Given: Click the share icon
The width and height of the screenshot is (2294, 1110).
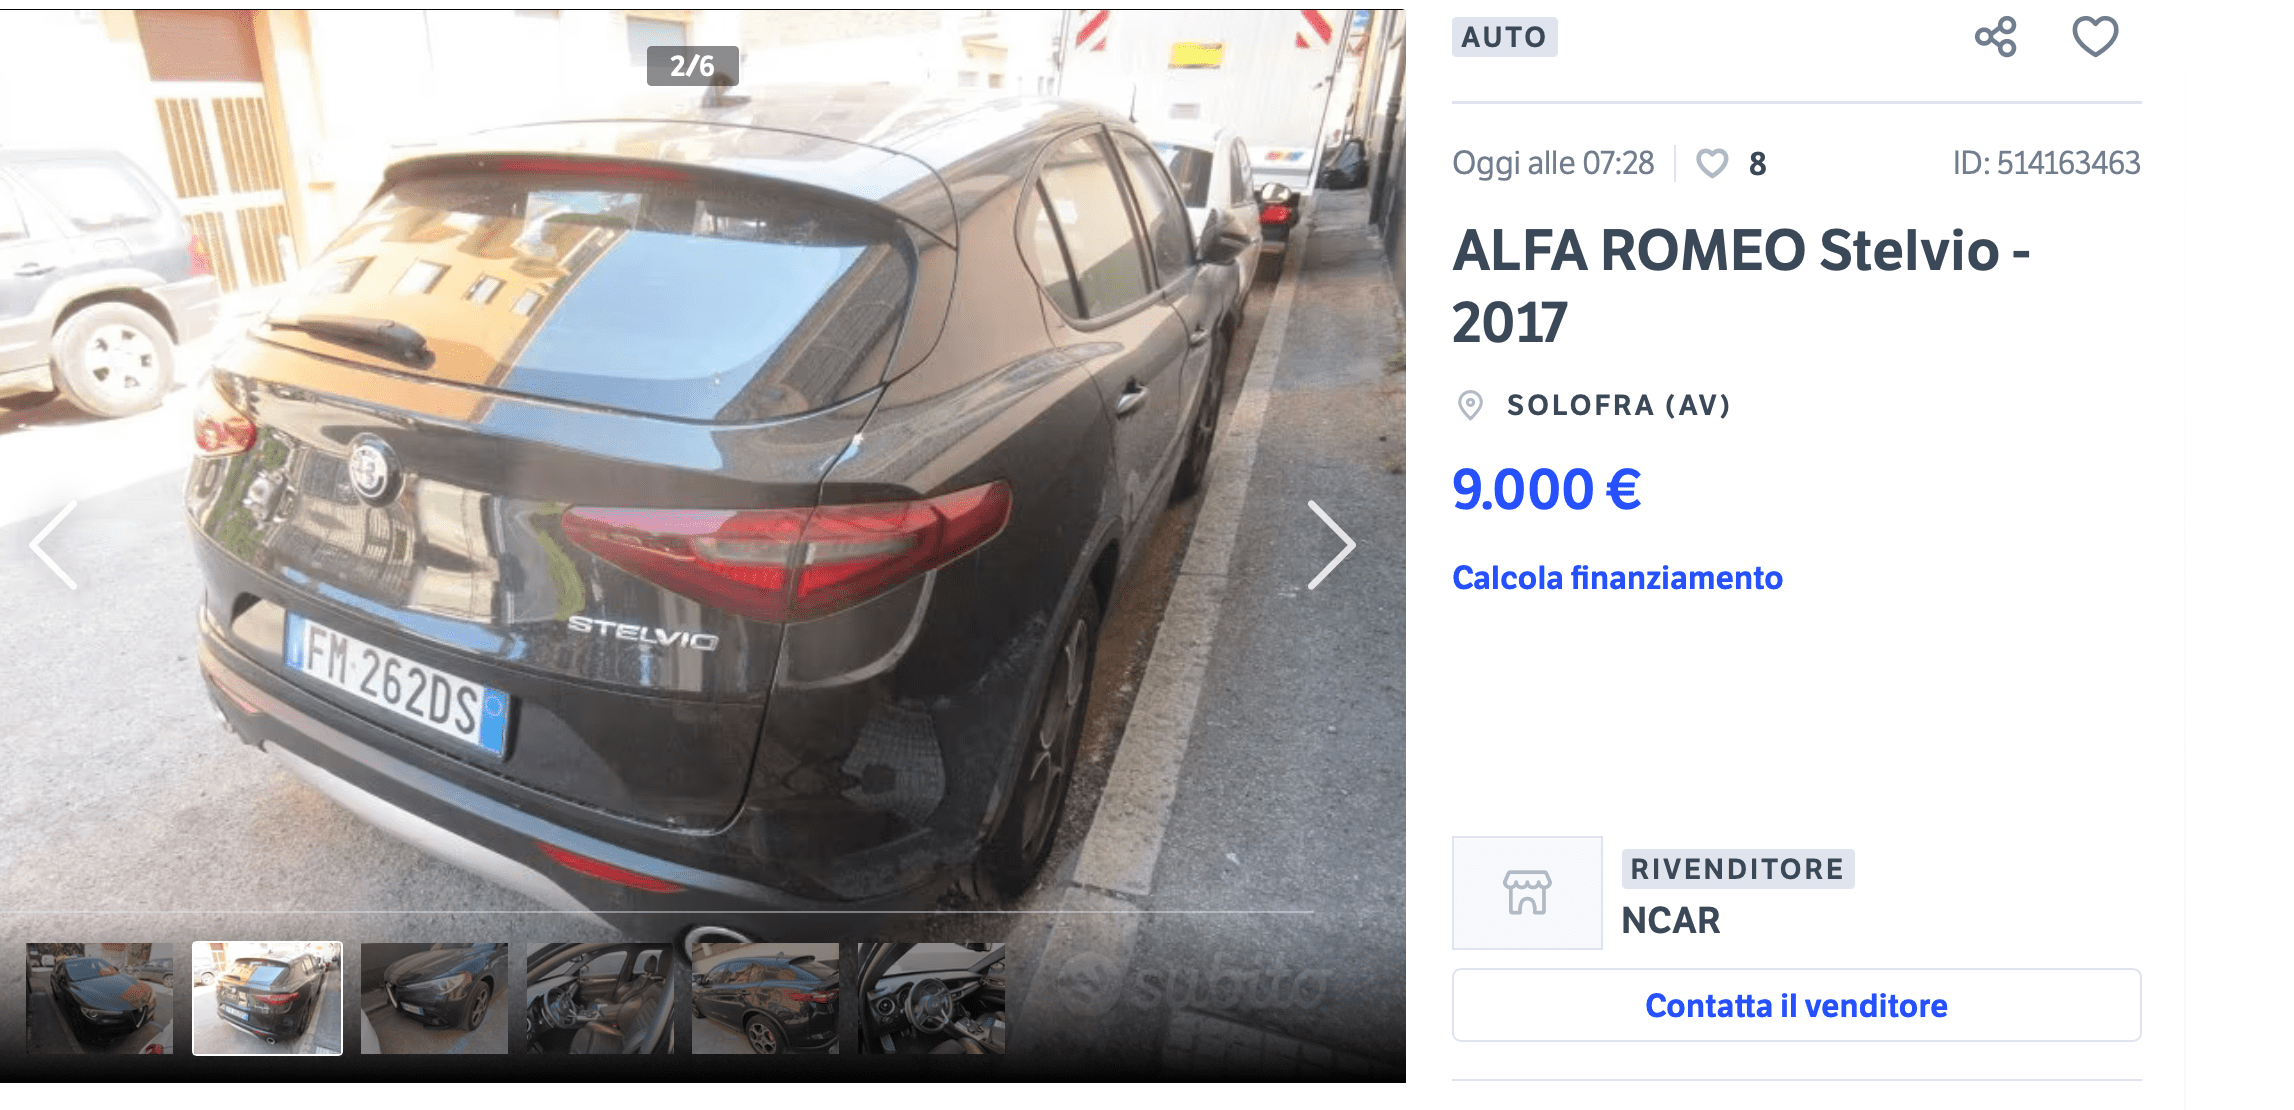Looking at the screenshot, I should (1995, 38).
